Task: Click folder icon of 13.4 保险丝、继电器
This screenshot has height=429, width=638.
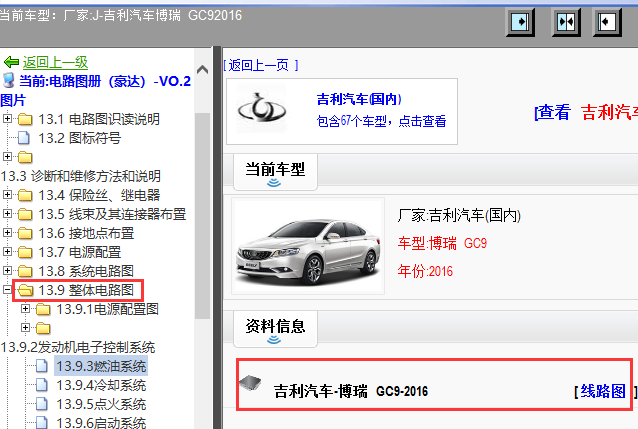Action: [25, 195]
